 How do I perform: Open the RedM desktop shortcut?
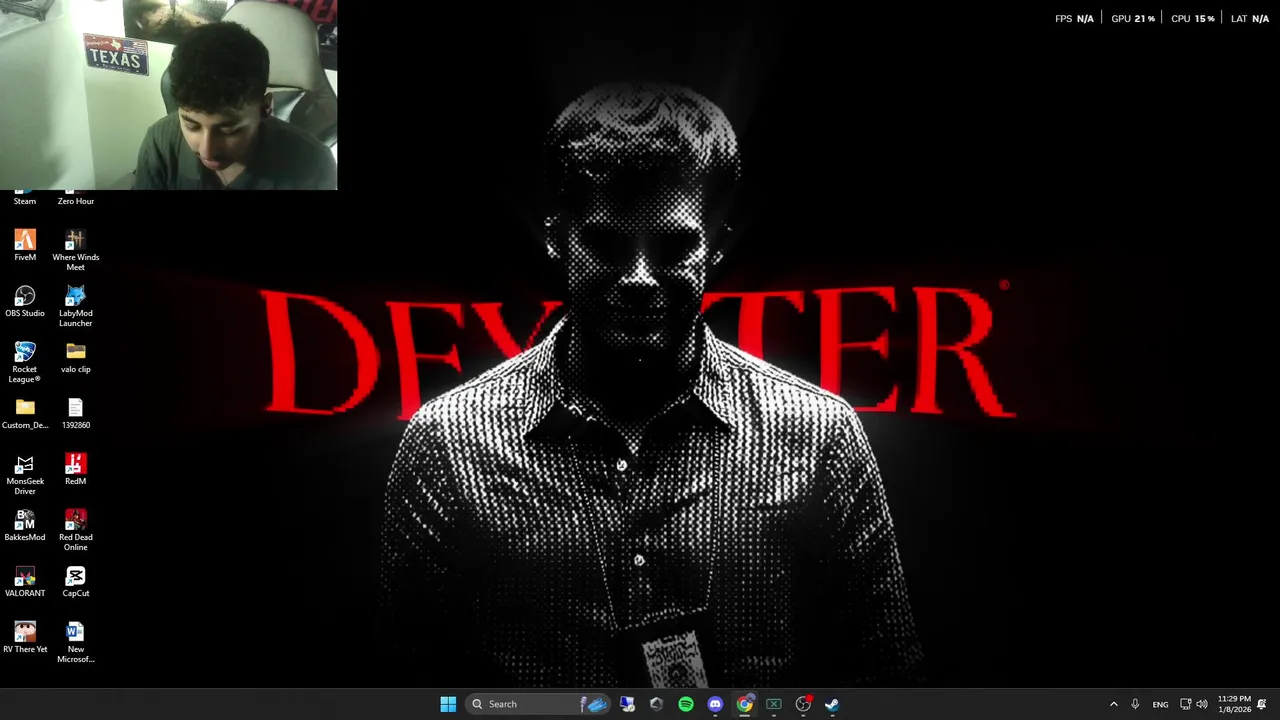pyautogui.click(x=76, y=470)
